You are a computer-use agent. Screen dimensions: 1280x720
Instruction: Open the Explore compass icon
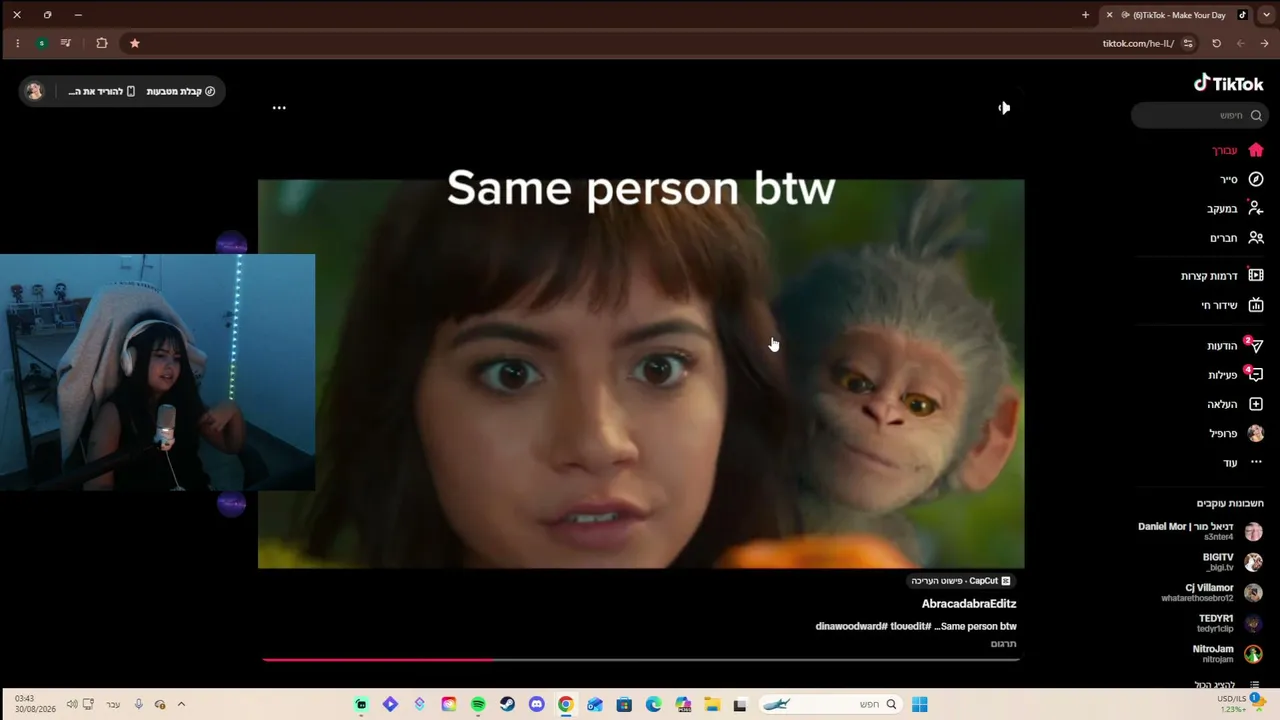(1256, 179)
